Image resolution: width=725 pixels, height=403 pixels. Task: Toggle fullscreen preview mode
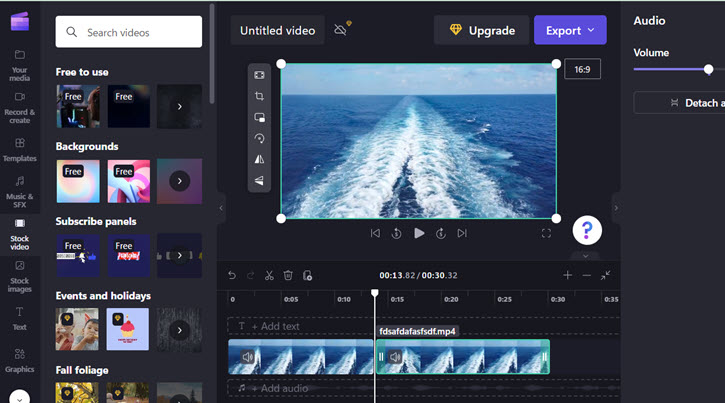pos(546,233)
